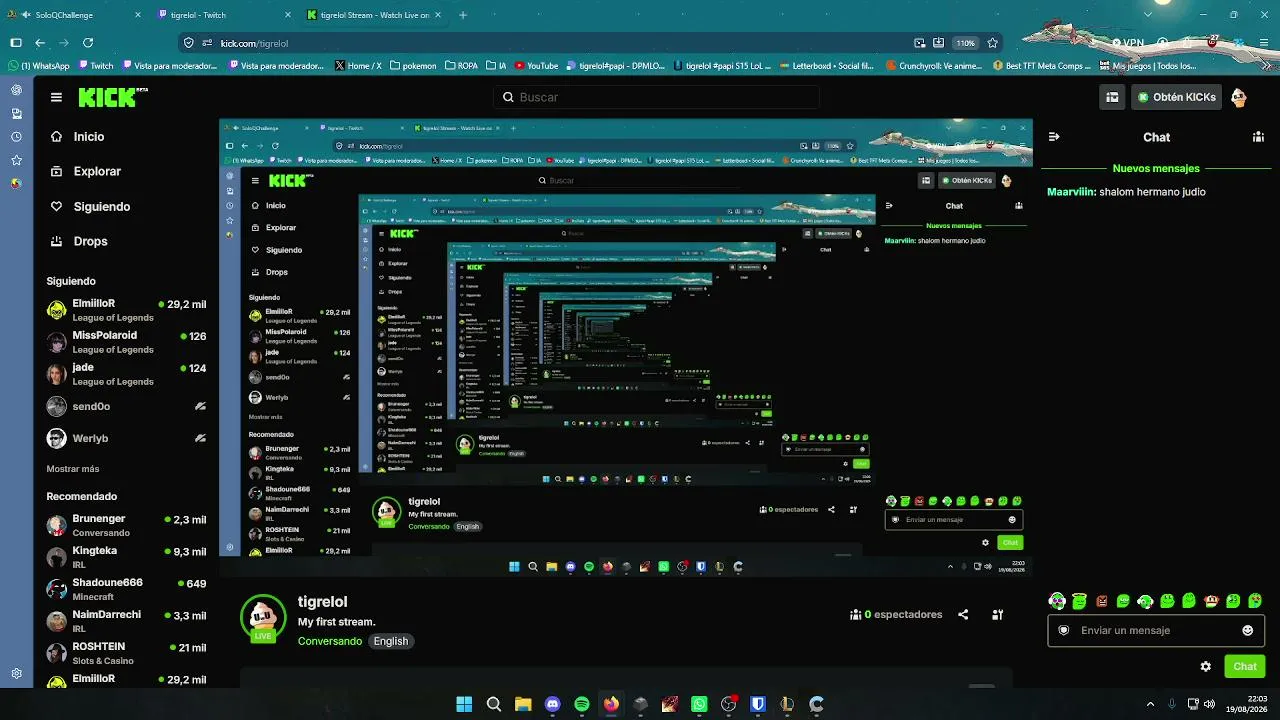Open MissPolaroid's channel
This screenshot has height=720, width=1280.
pyautogui.click(x=127, y=342)
